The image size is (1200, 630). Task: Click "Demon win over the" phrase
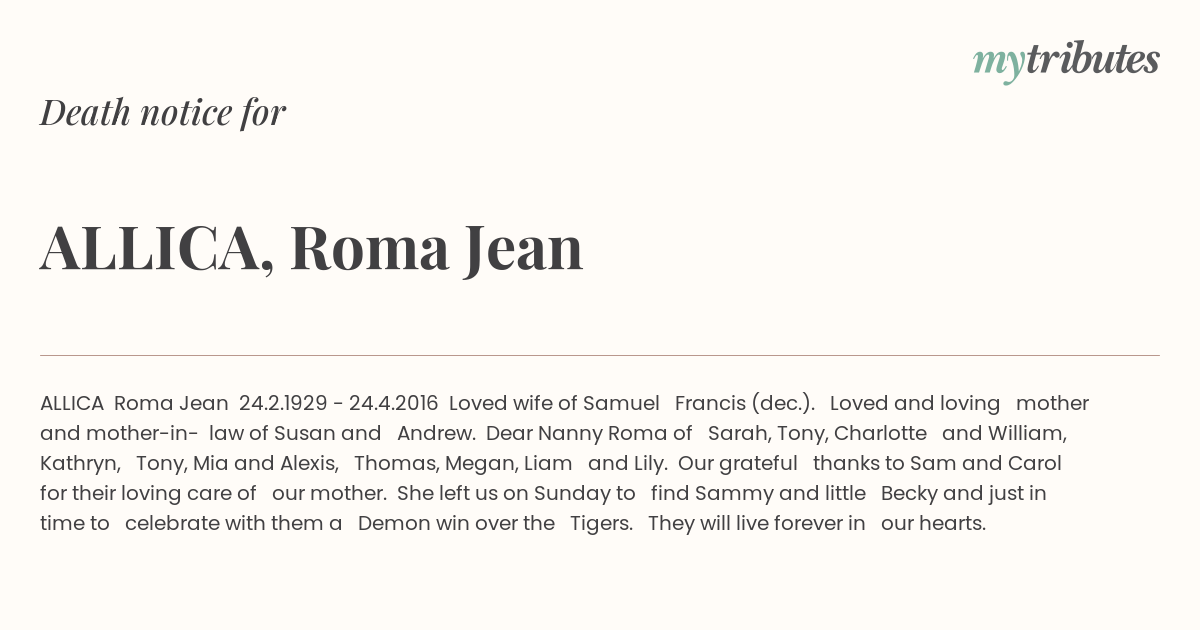[x=456, y=523]
